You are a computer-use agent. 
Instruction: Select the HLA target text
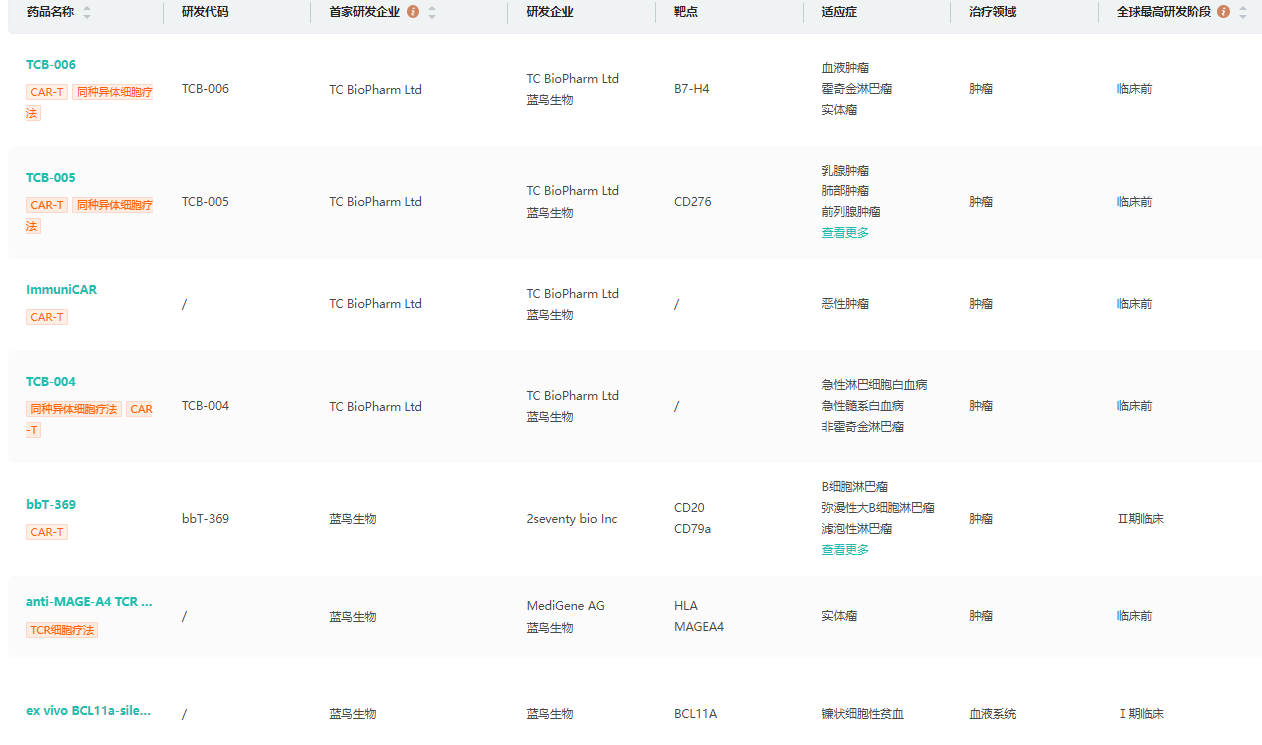pyautogui.click(x=686, y=606)
